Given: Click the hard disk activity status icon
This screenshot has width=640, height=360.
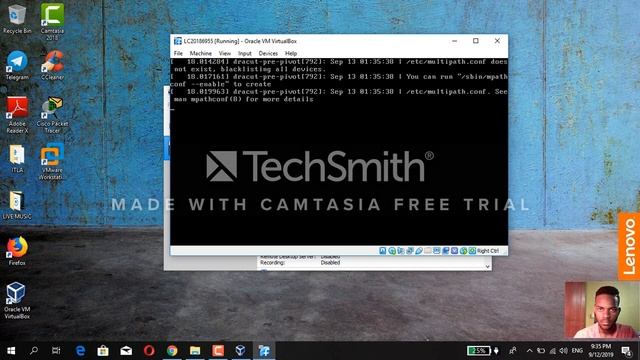Looking at the screenshot, I should (383, 251).
